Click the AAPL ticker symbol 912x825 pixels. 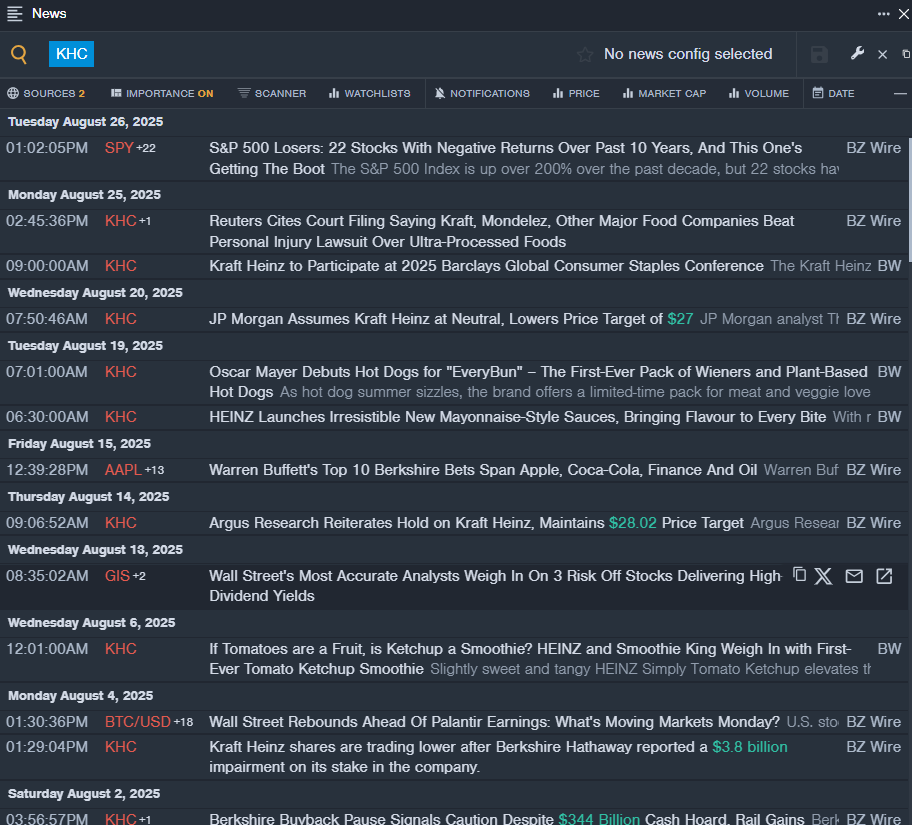coord(123,470)
